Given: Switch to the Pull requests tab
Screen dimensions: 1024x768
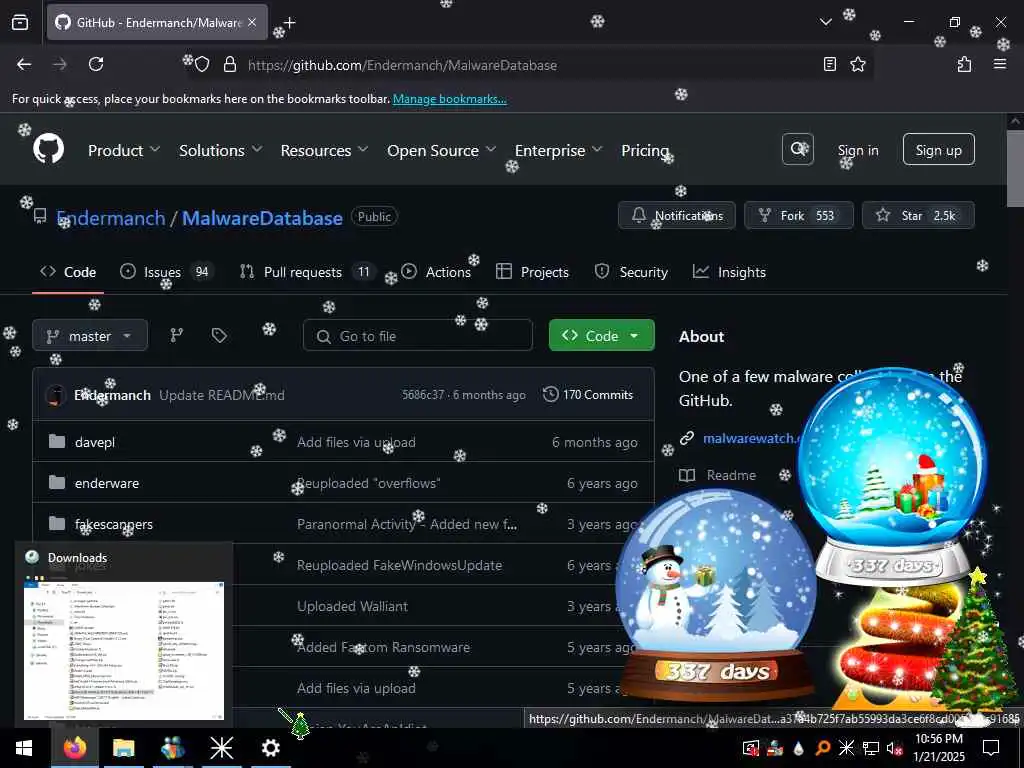Looking at the screenshot, I should tap(306, 272).
